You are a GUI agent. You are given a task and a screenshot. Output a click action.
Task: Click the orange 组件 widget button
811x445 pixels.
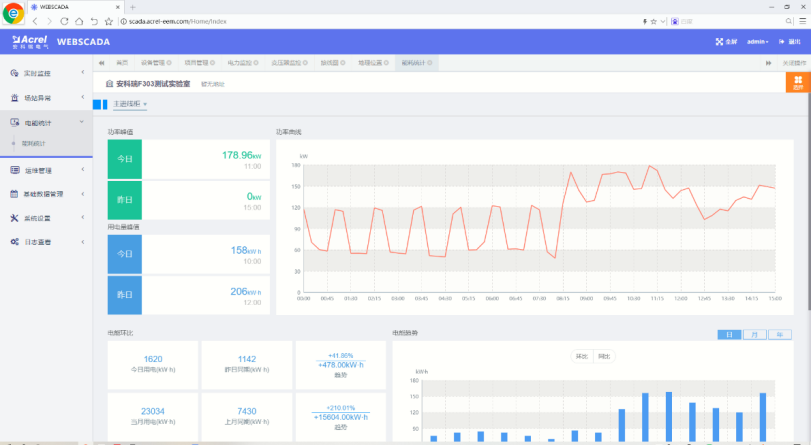[797, 83]
